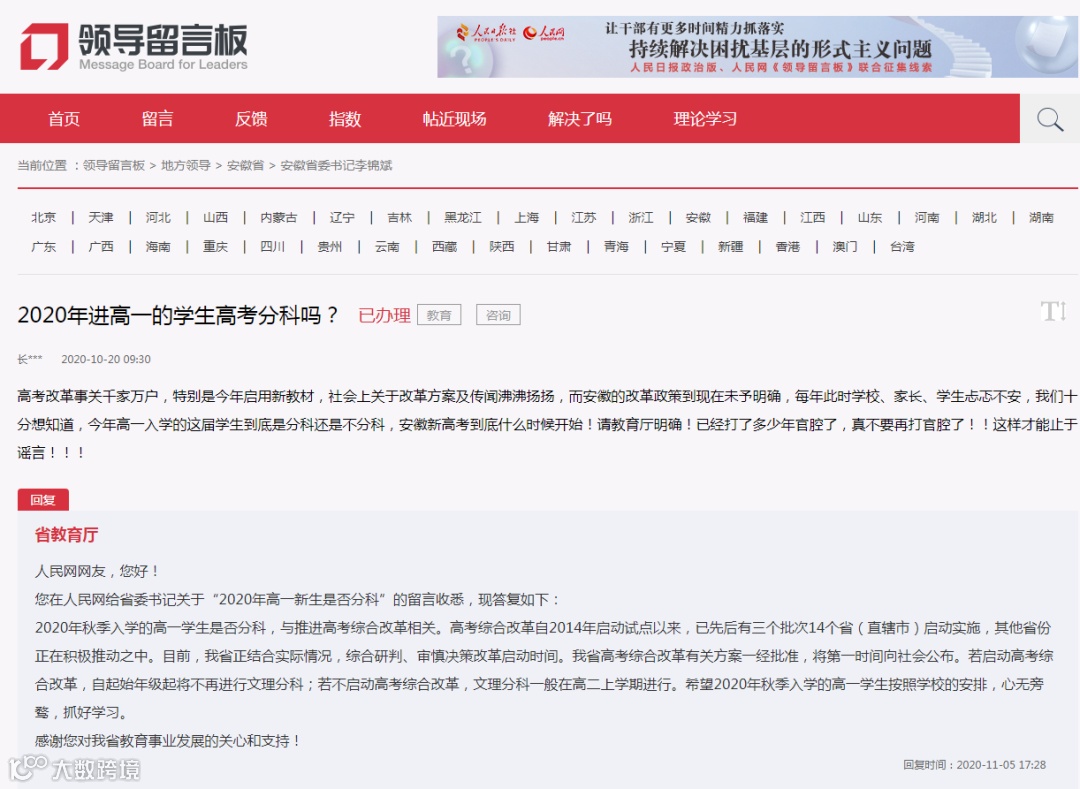The image size is (1080, 789).
Task: Select the 上海 region link
Action: pyautogui.click(x=527, y=218)
